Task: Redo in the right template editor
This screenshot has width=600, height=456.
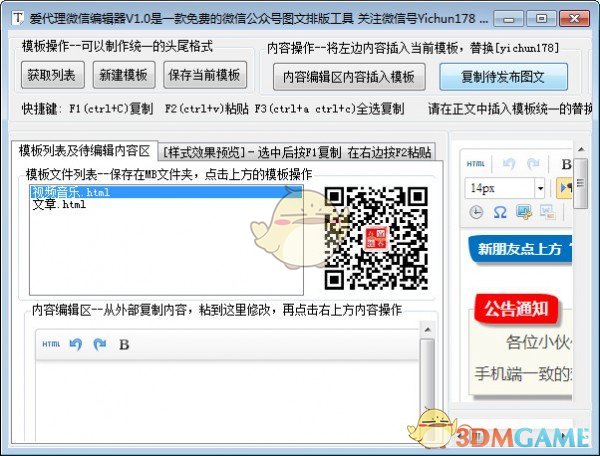Action: coord(533,164)
